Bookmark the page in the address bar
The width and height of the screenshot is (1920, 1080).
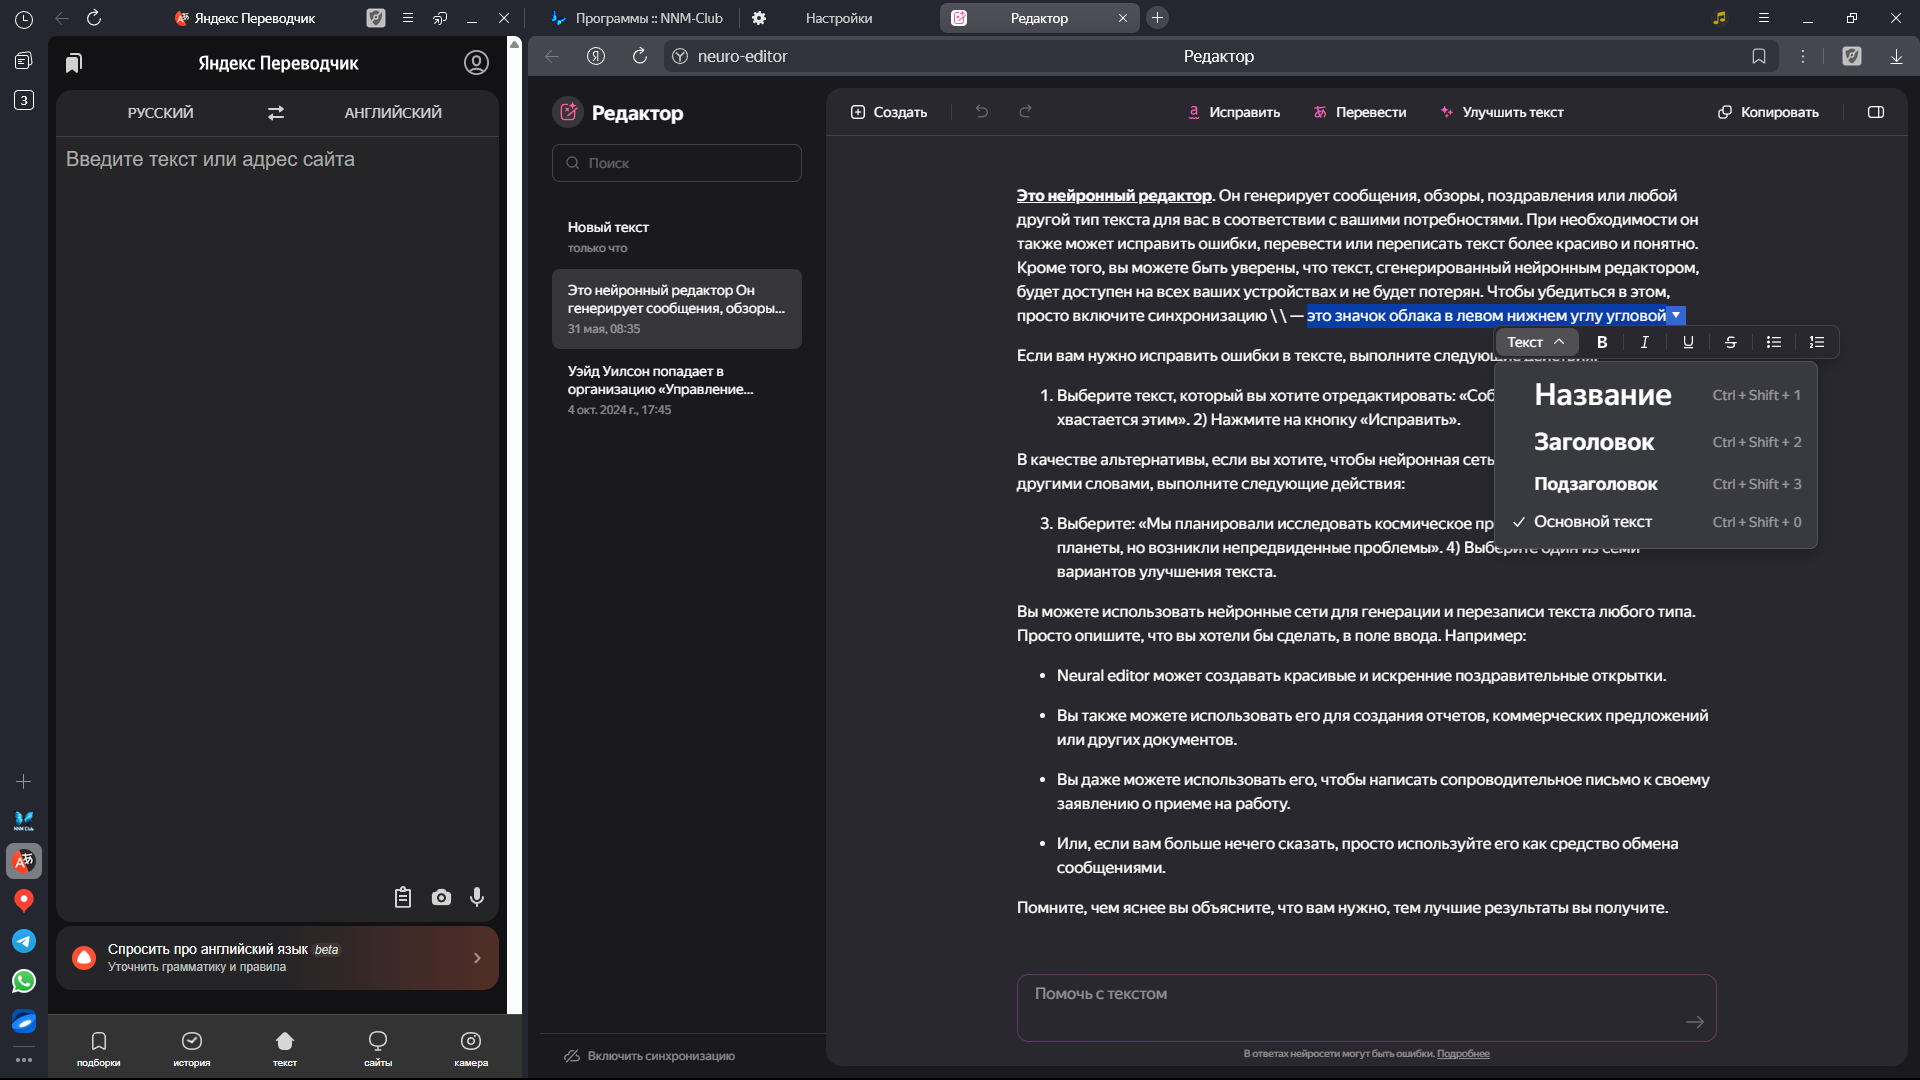pyautogui.click(x=1759, y=56)
